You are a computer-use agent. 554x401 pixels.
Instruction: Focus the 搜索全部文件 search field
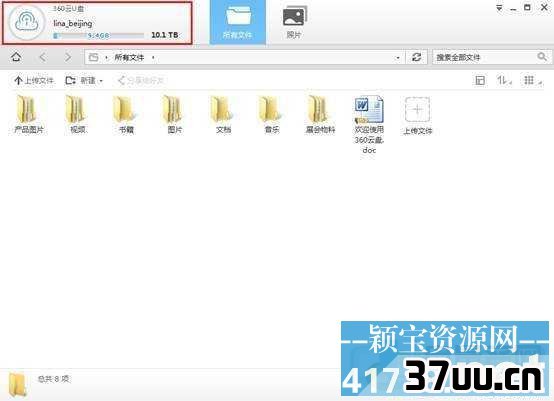[x=485, y=57]
